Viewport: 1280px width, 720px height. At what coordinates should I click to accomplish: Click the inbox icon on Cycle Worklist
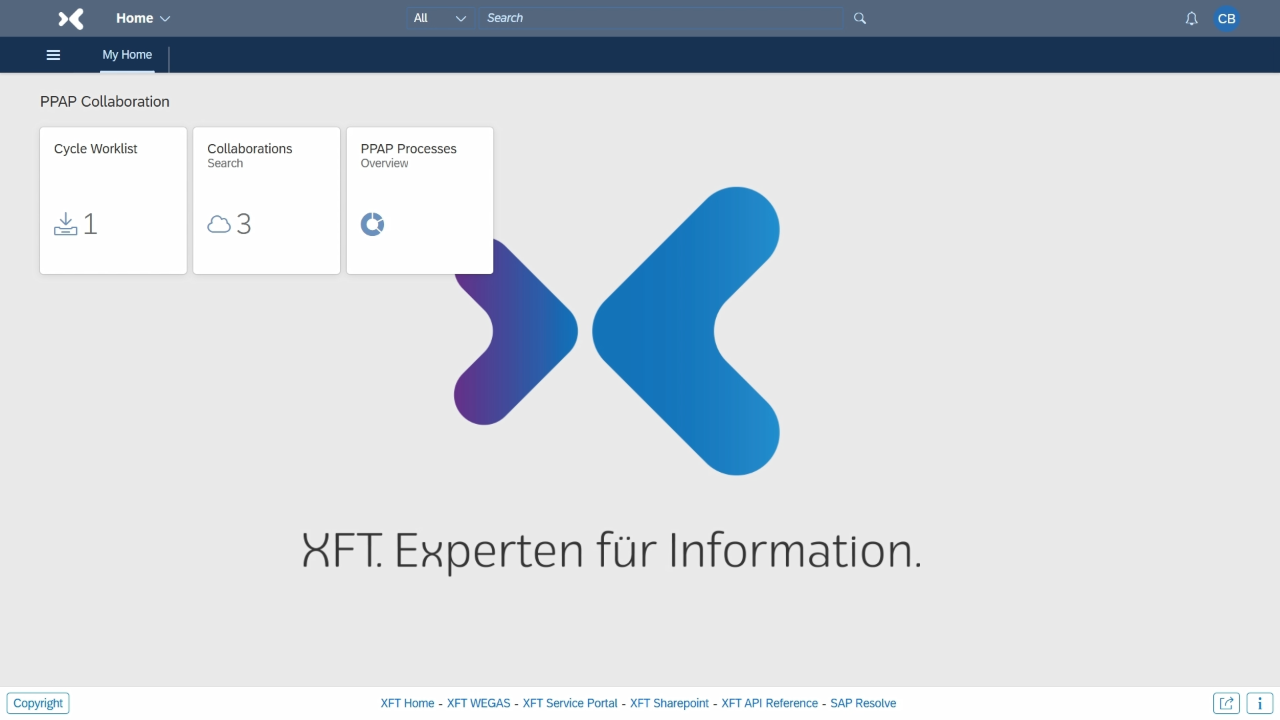65,224
